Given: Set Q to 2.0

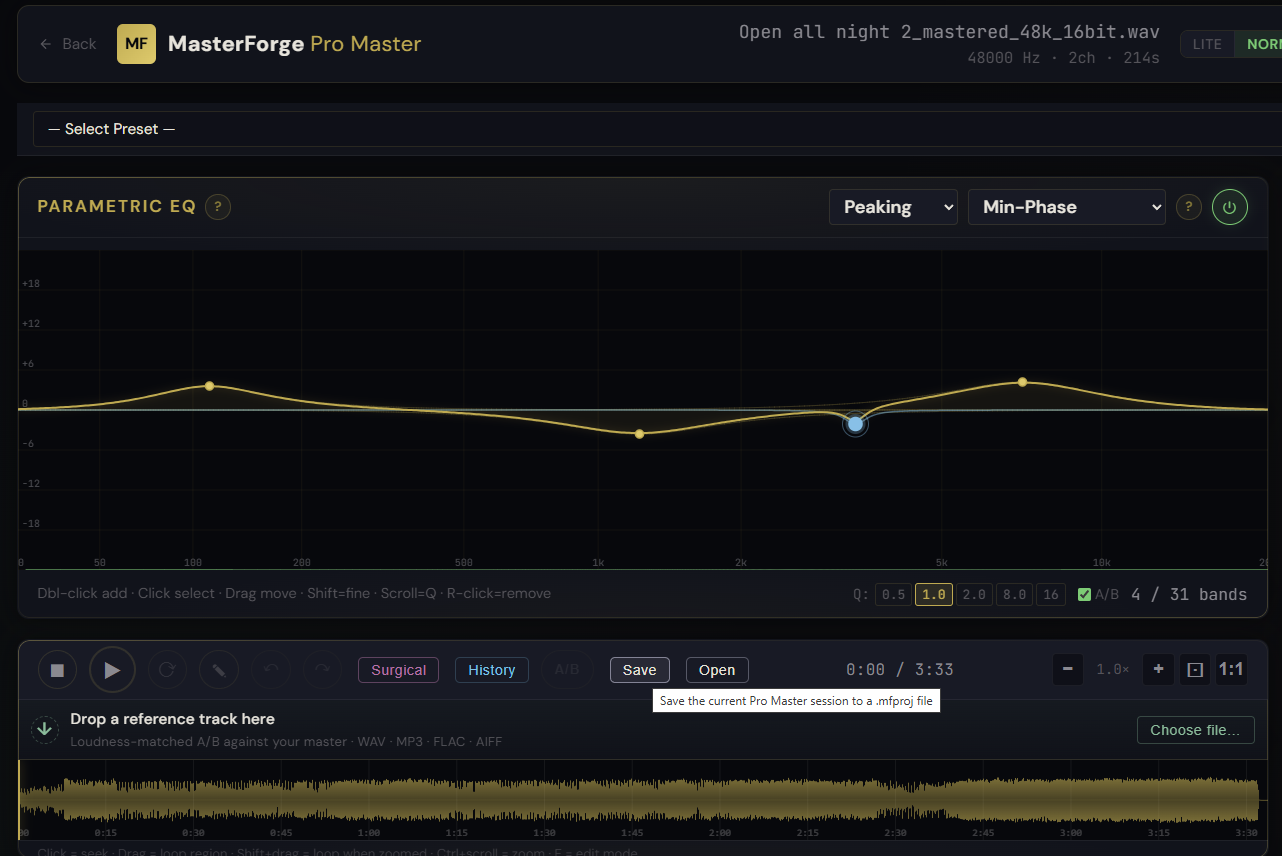Looking at the screenshot, I should [974, 594].
